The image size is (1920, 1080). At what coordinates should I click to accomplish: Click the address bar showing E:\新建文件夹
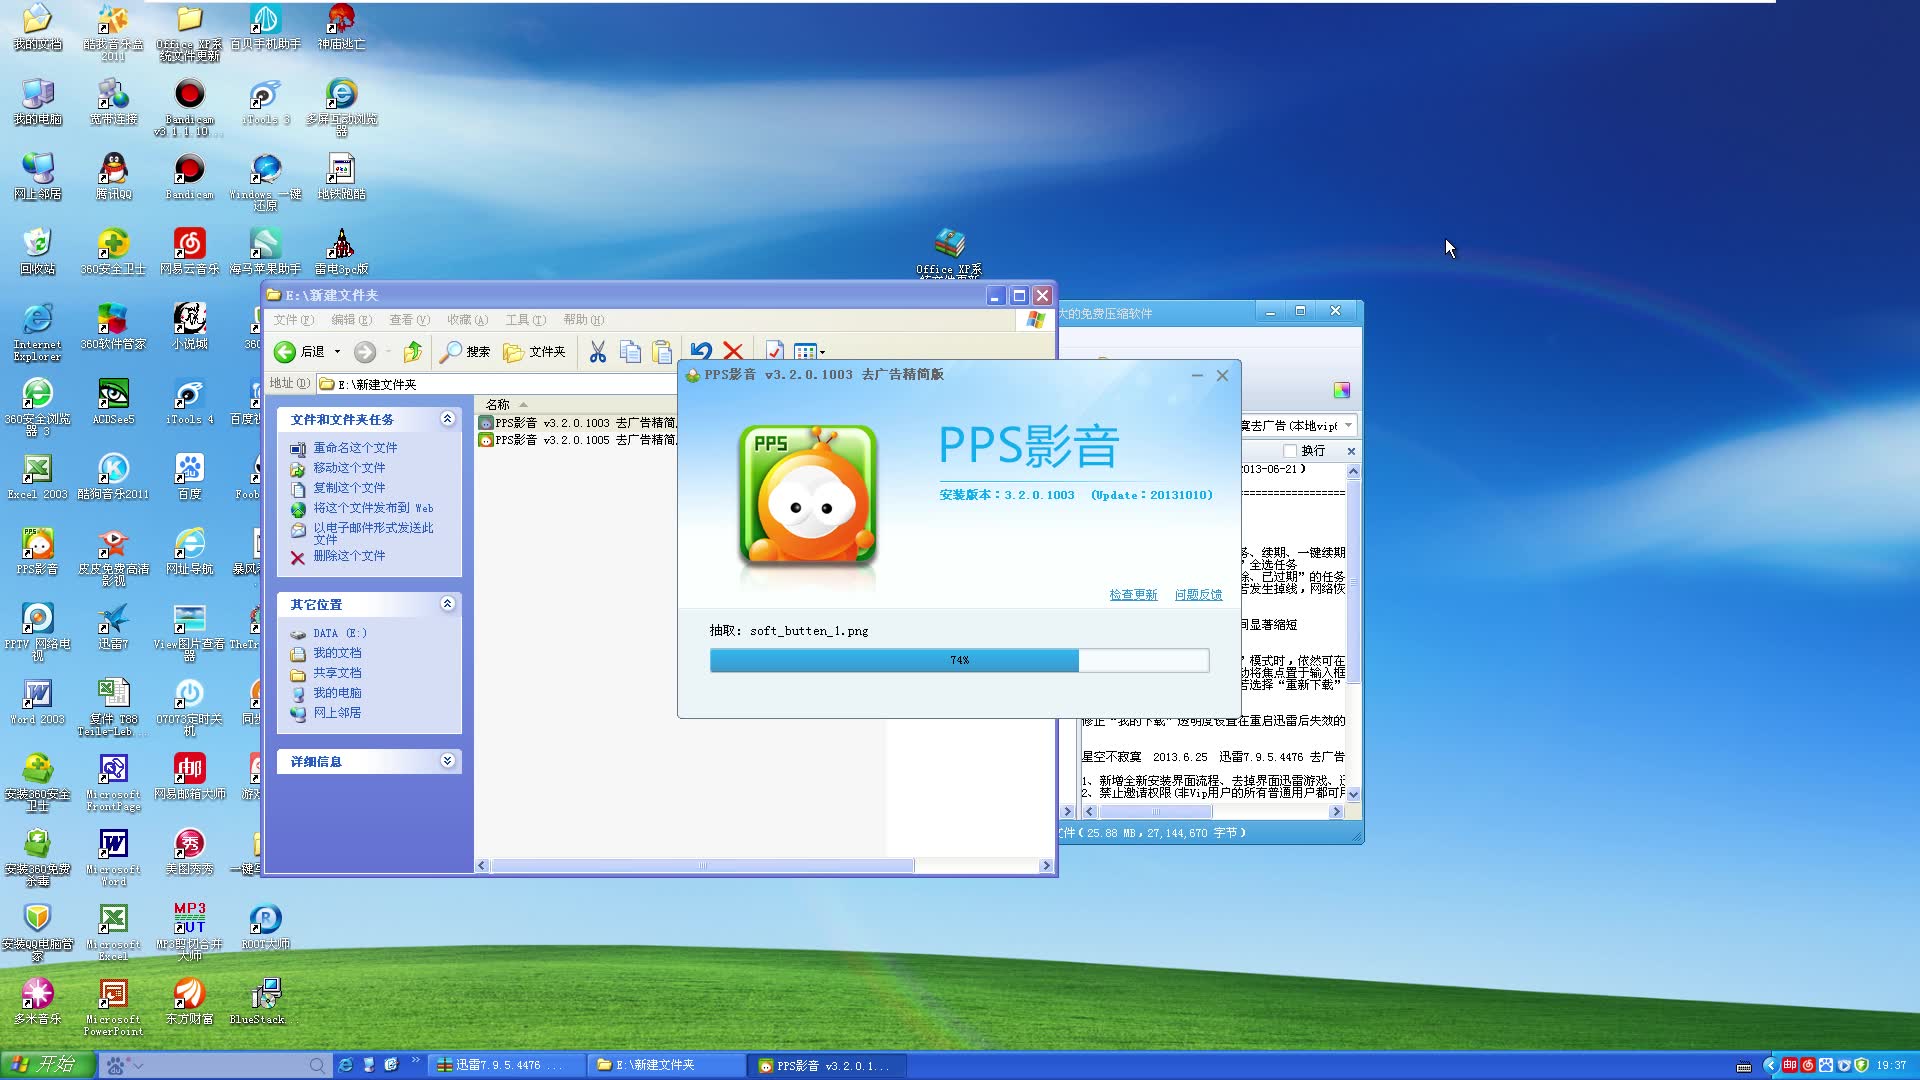coord(496,384)
